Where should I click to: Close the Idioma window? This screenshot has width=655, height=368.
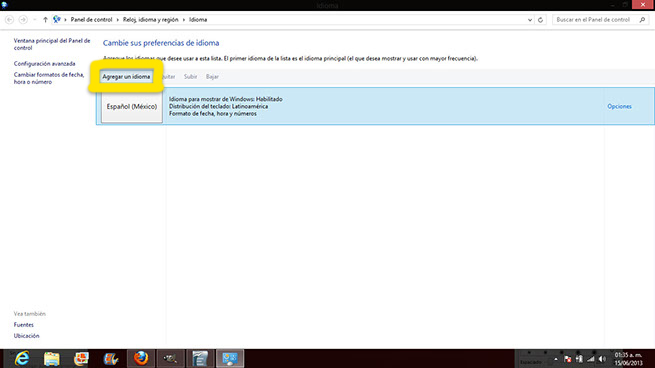tap(643, 5)
